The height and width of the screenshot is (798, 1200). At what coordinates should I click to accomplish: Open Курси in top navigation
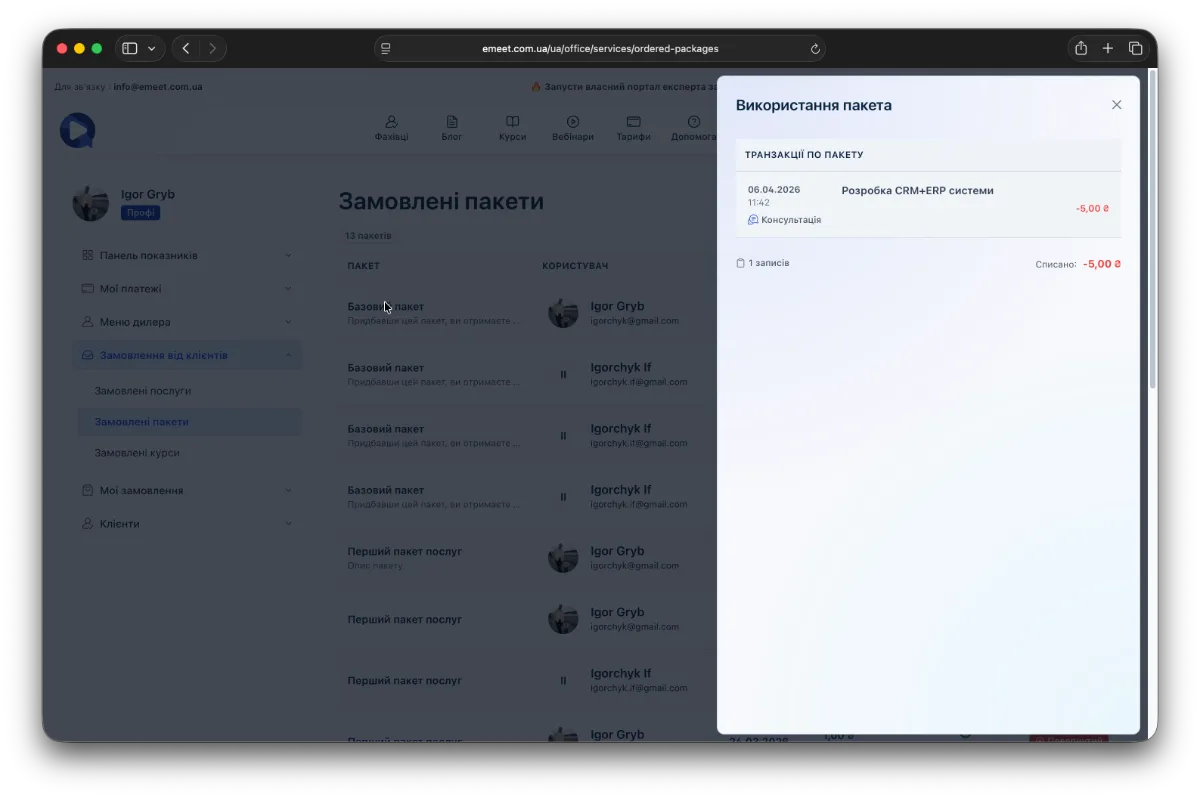pyautogui.click(x=512, y=128)
